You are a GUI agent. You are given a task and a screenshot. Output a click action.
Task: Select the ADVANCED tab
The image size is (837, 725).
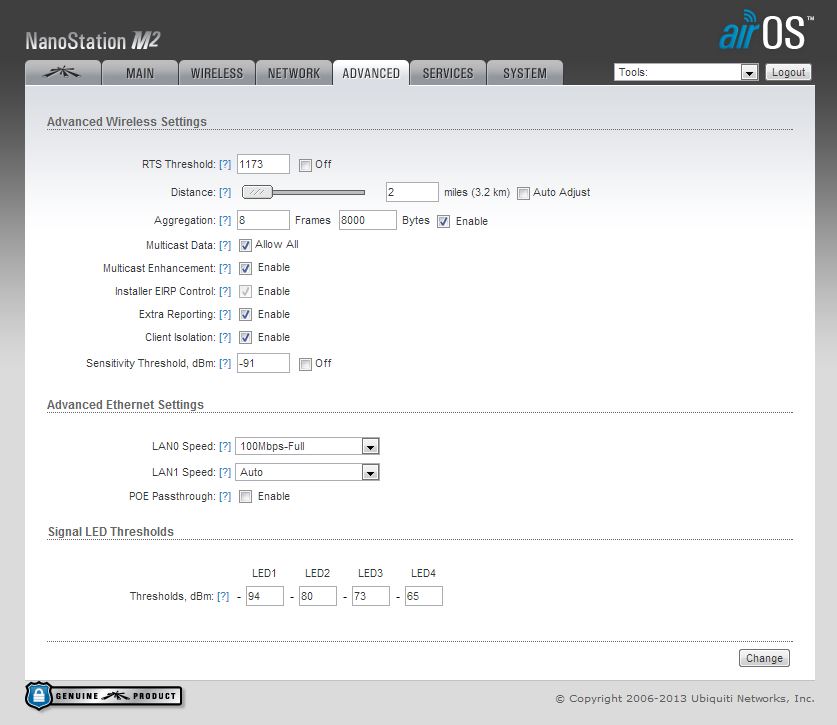(371, 73)
